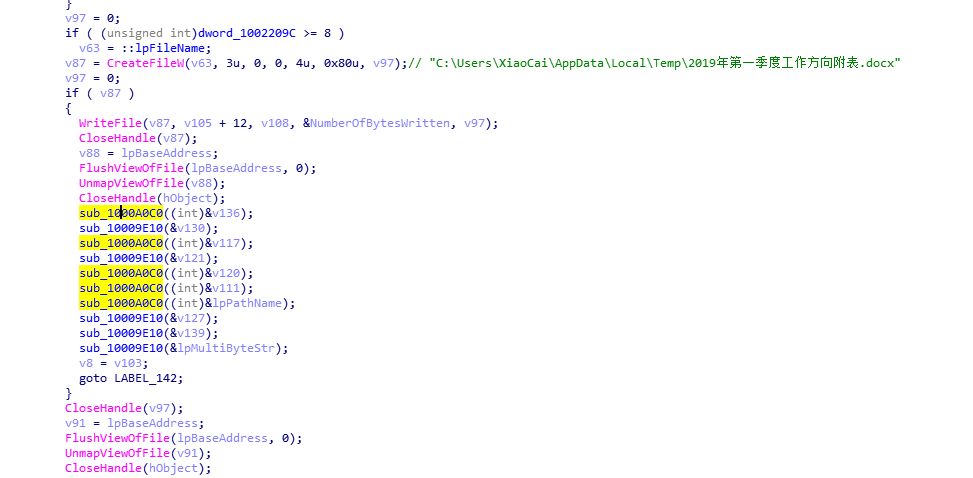Select the WriteFile function name
The image size is (973, 478).
coord(110,123)
